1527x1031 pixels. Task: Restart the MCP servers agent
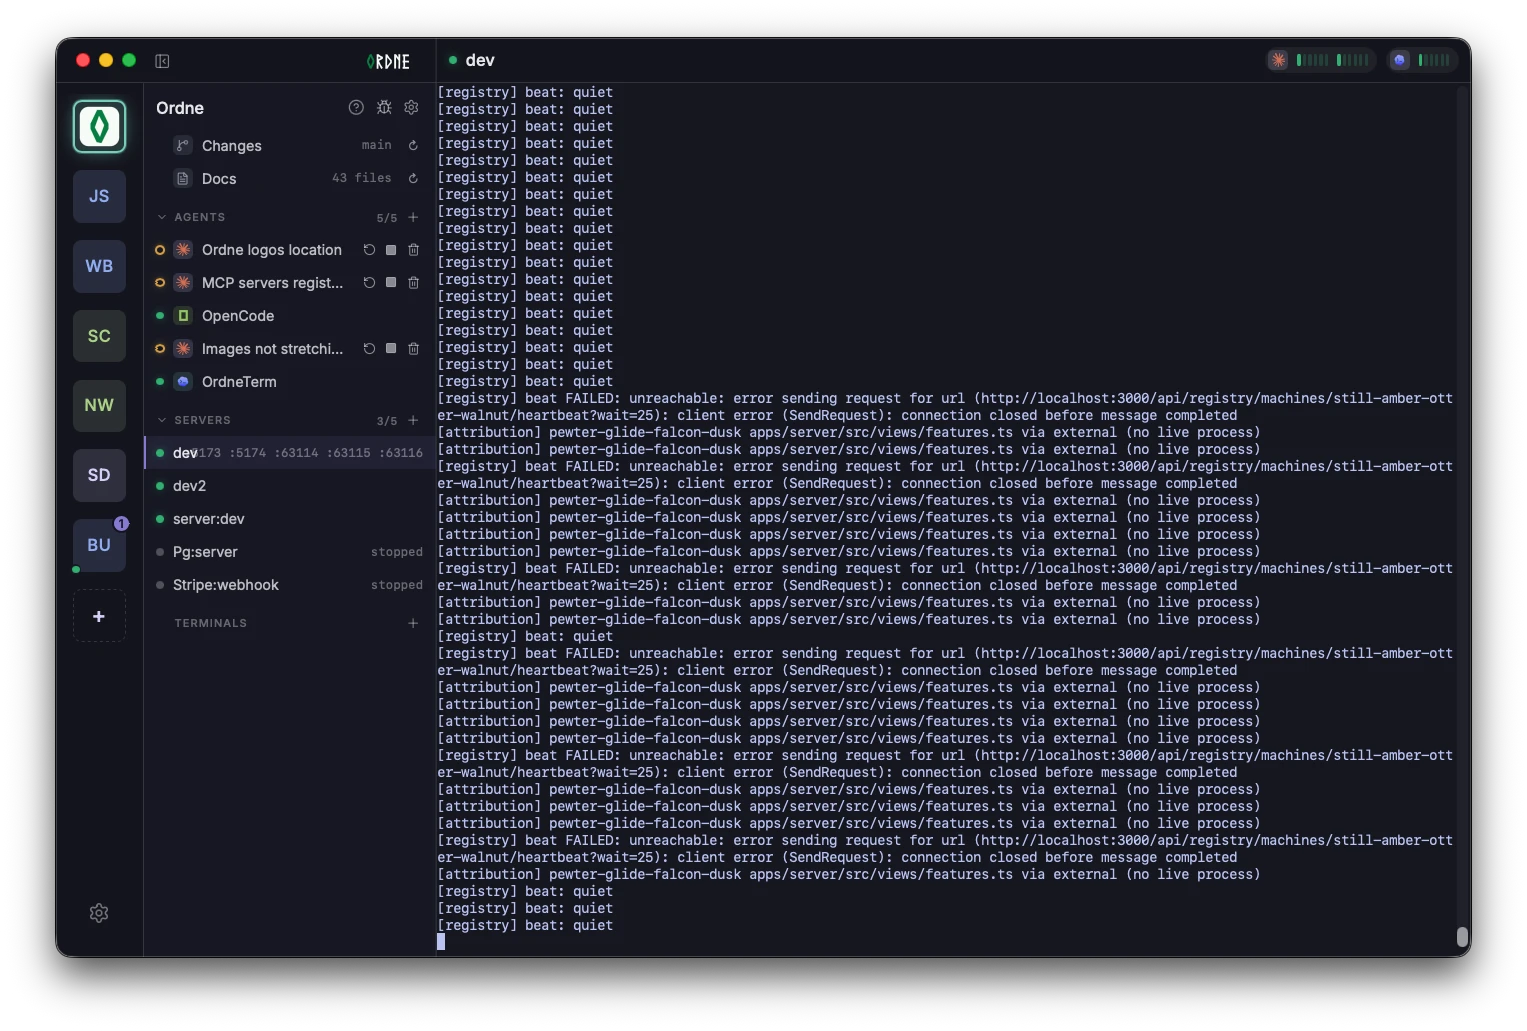click(369, 283)
